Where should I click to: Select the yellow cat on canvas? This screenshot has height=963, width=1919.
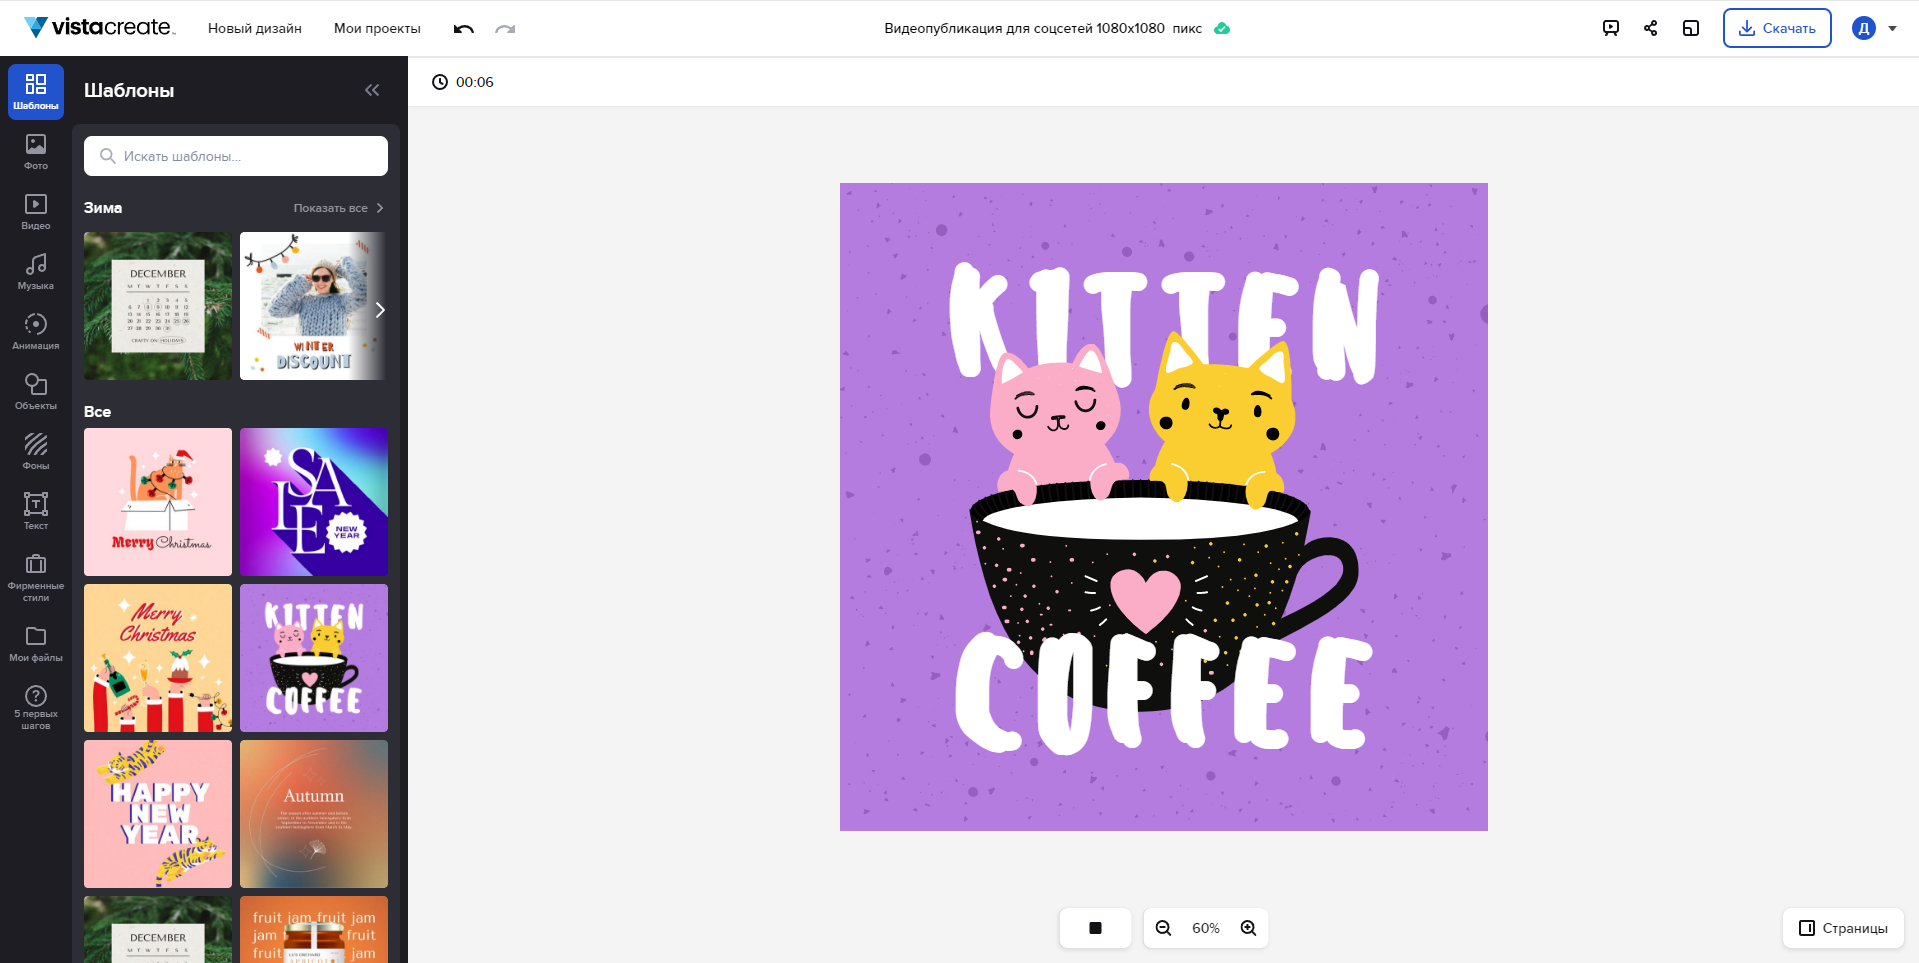pos(1222,420)
